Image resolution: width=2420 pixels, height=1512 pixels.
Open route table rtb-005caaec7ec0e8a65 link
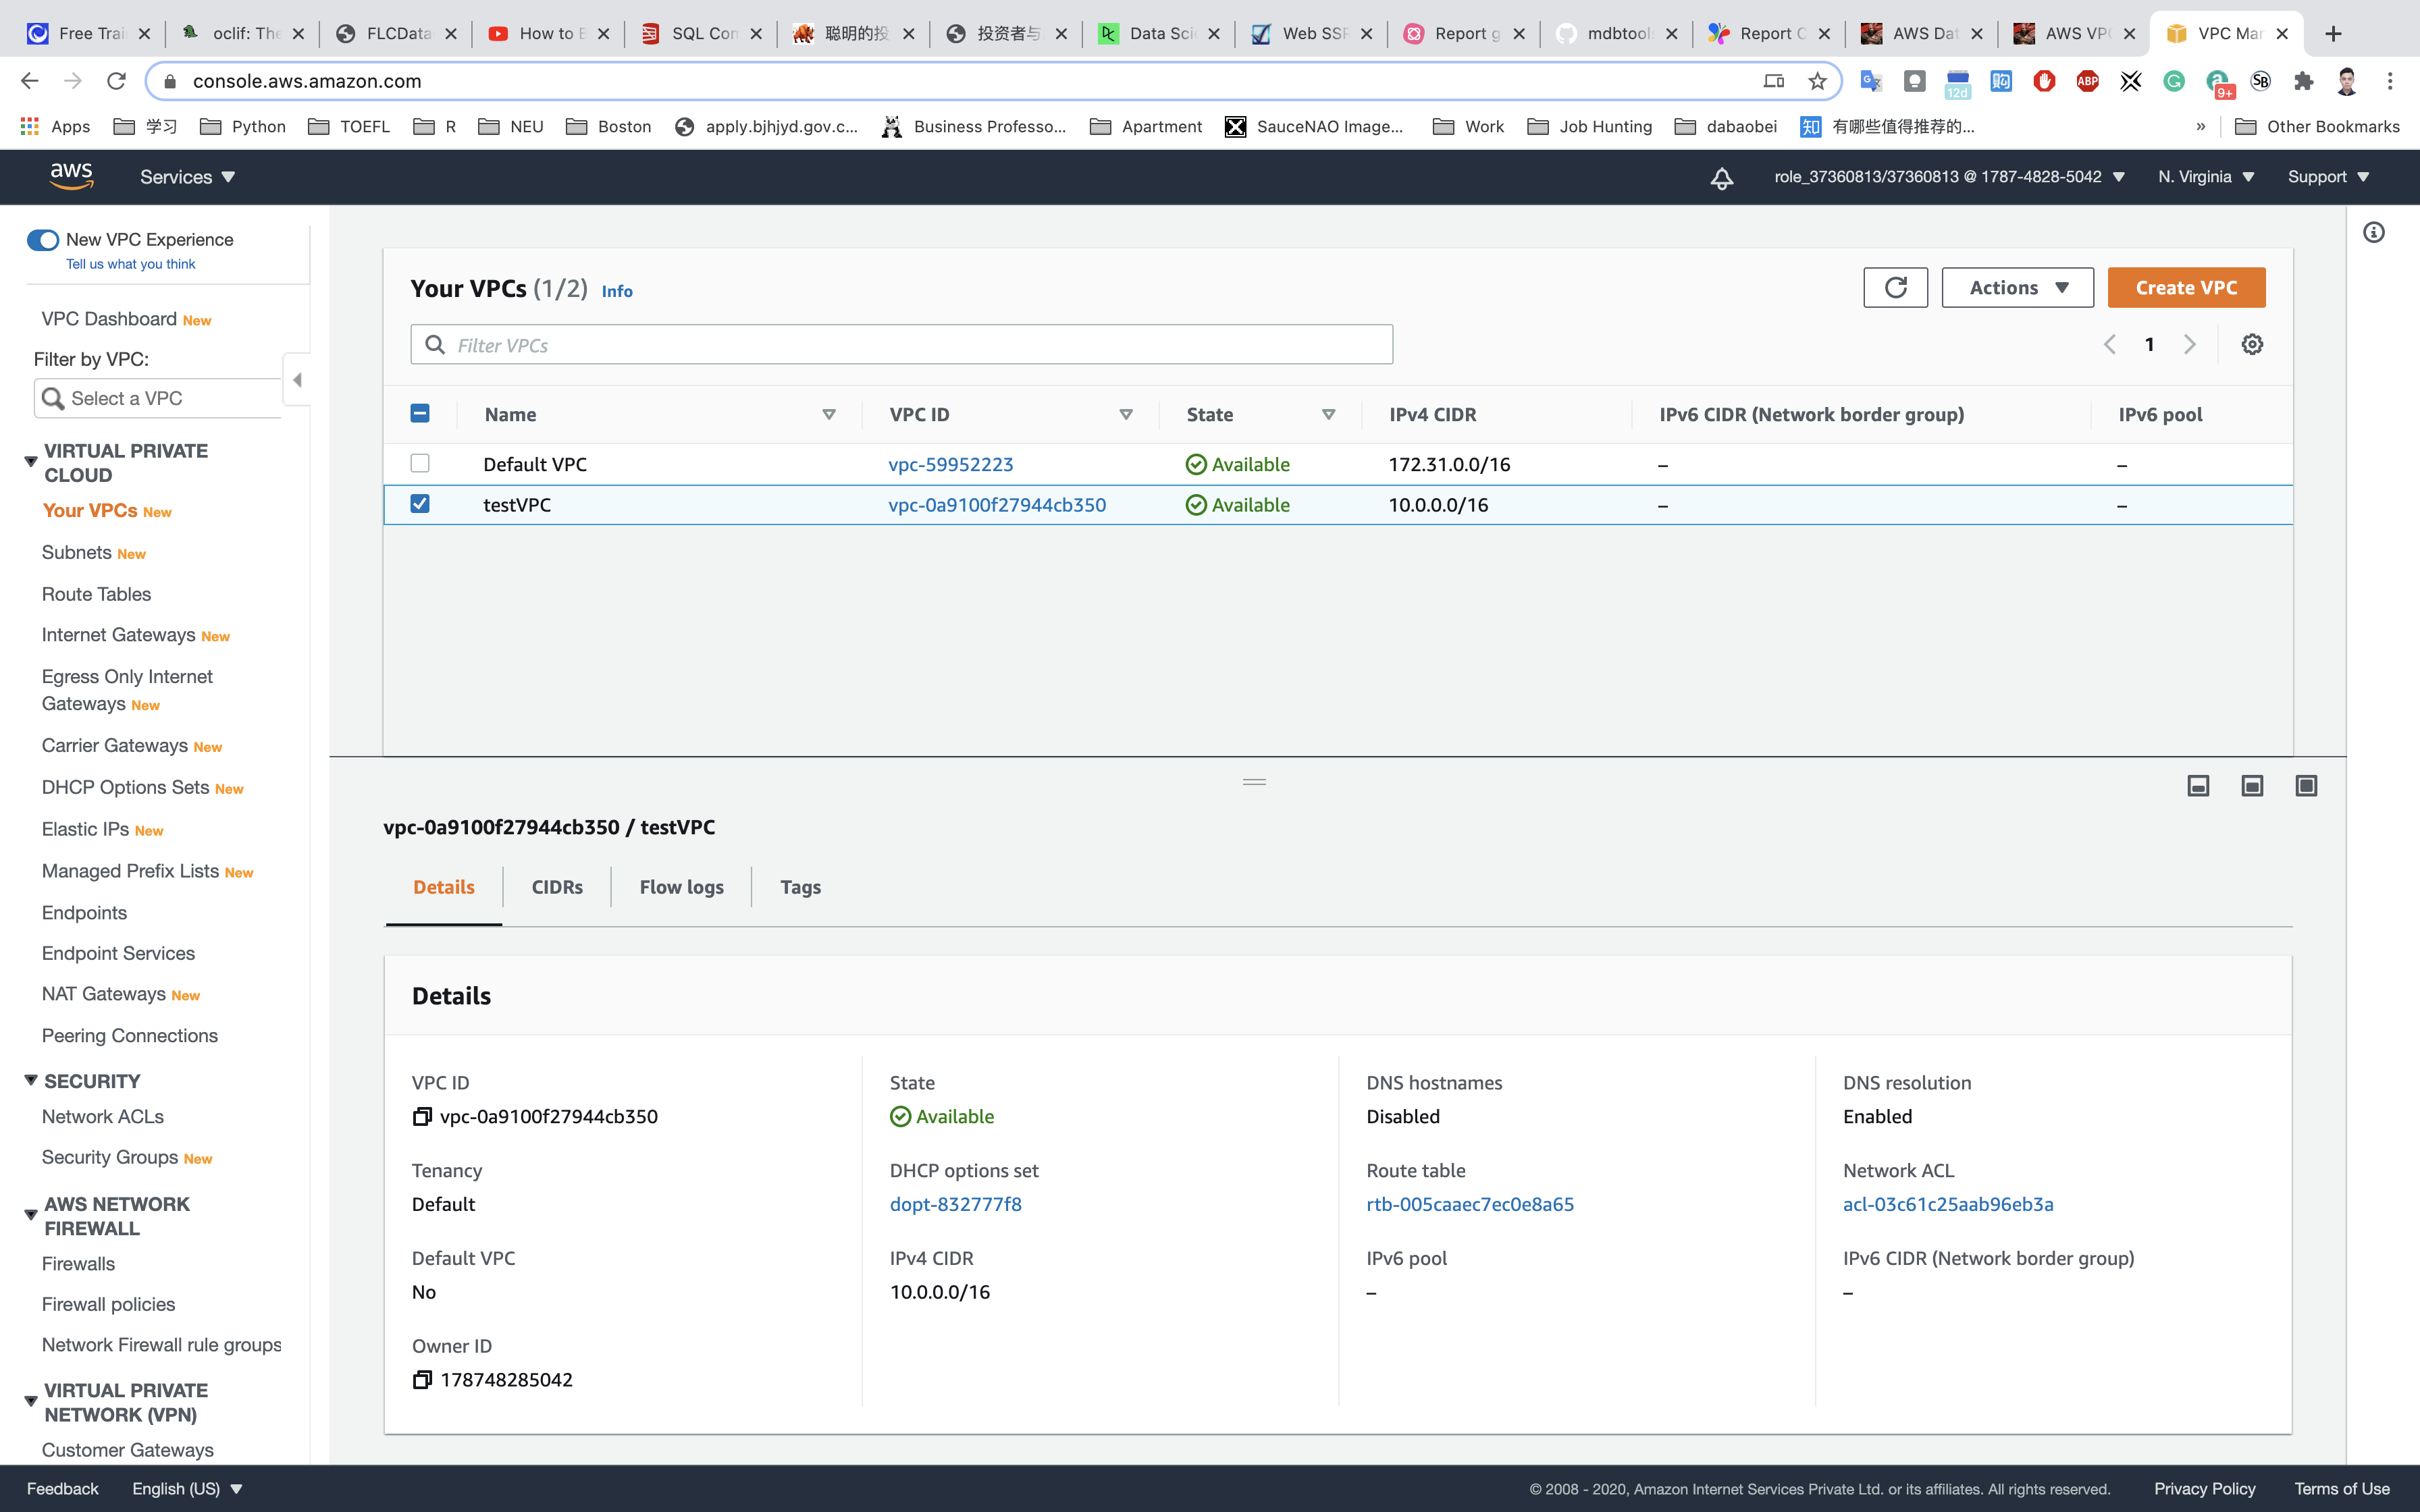tap(1469, 1204)
